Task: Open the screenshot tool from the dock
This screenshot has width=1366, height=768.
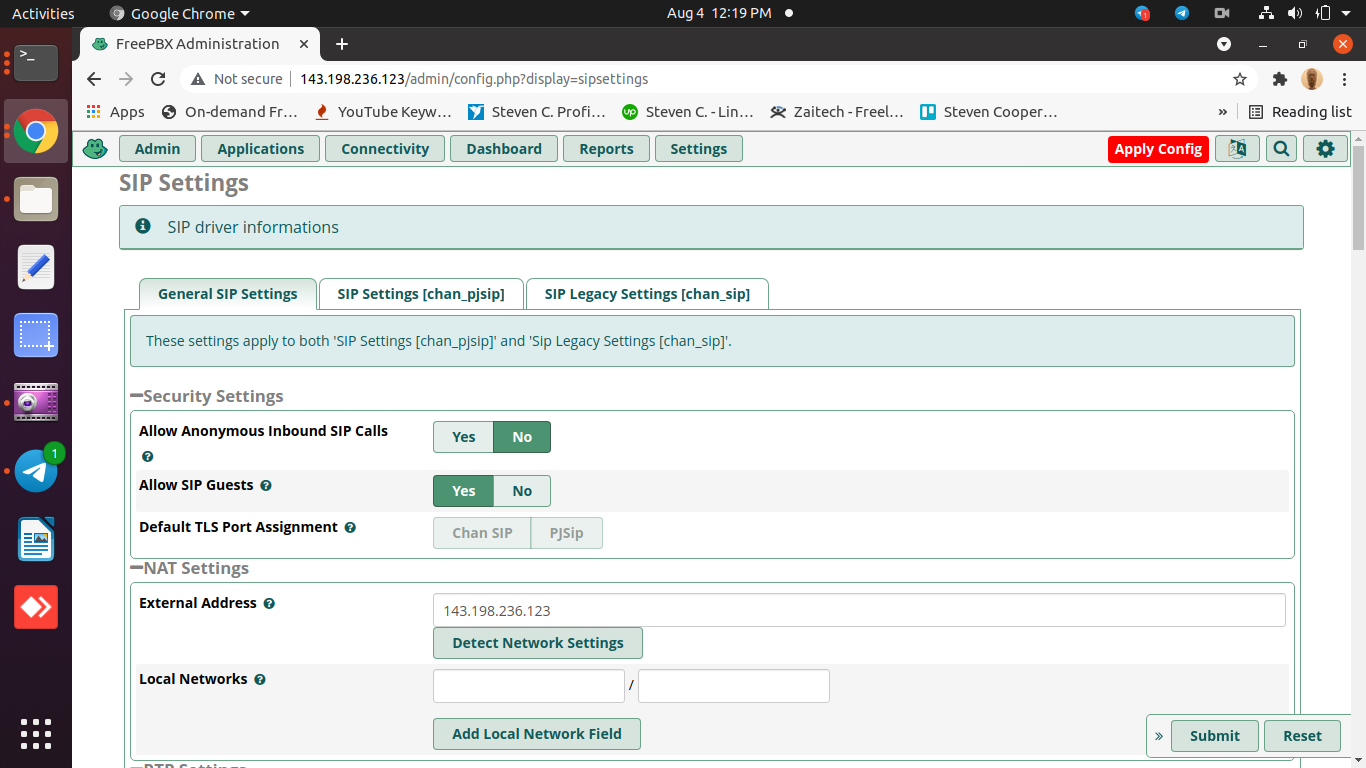Action: click(36, 335)
